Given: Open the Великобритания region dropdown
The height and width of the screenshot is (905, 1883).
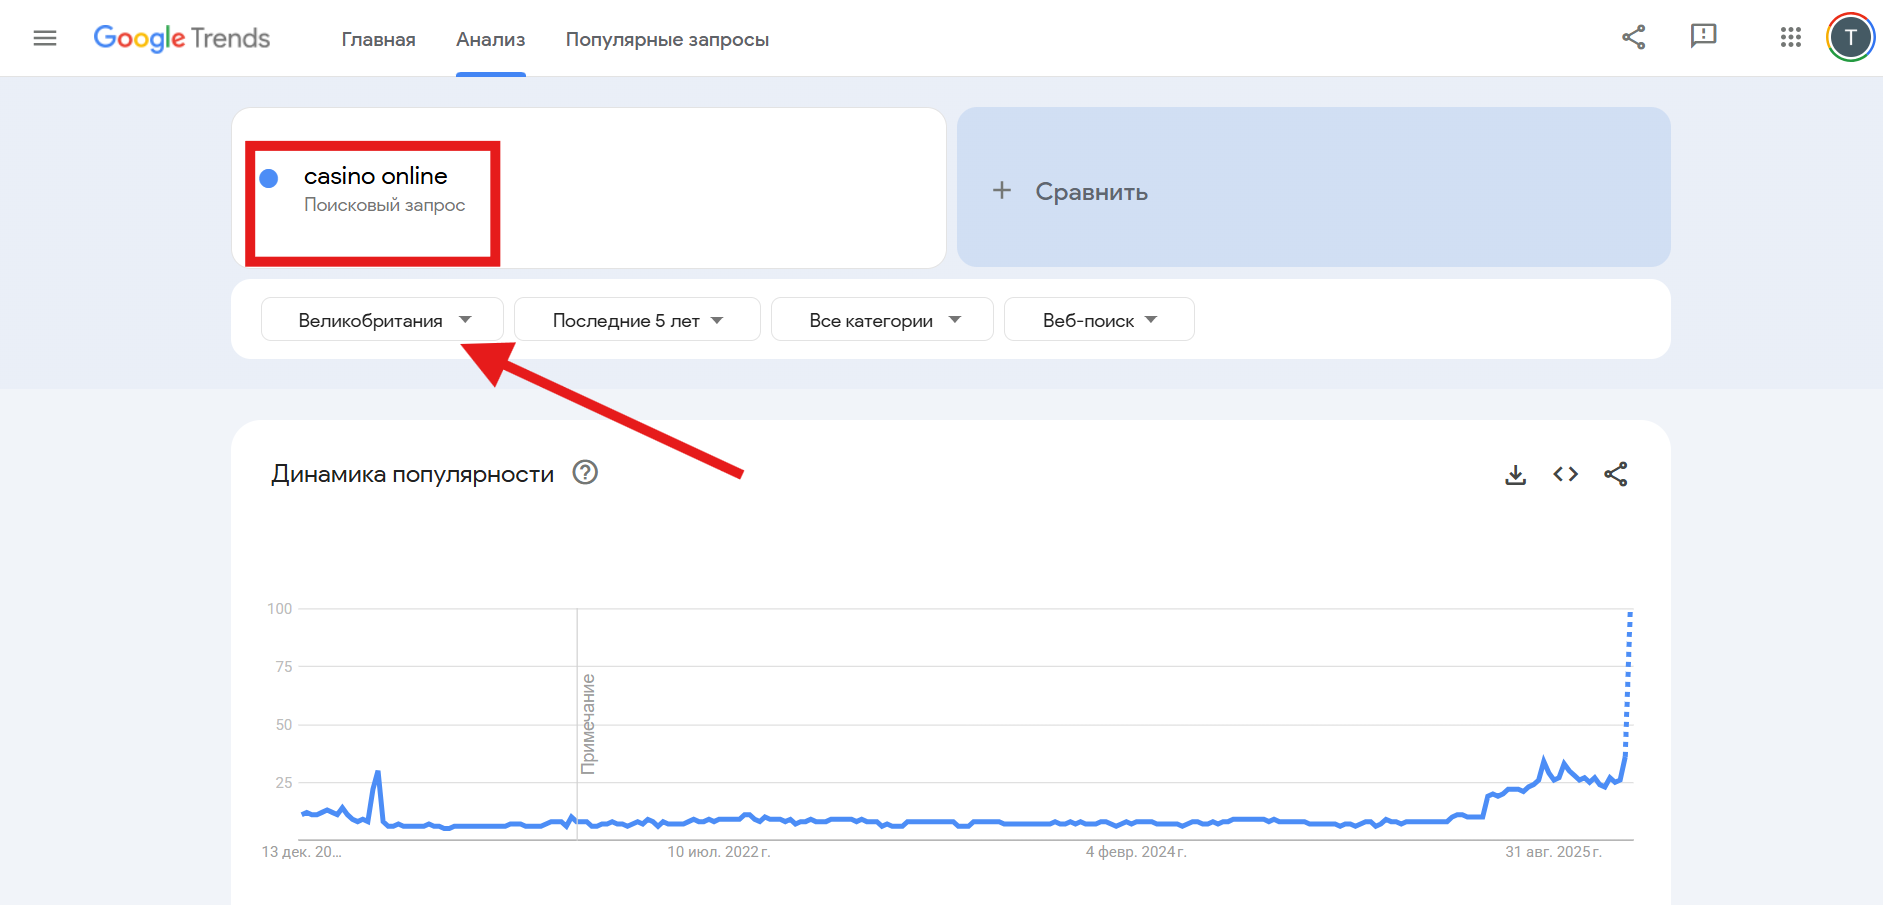Looking at the screenshot, I should click(381, 319).
